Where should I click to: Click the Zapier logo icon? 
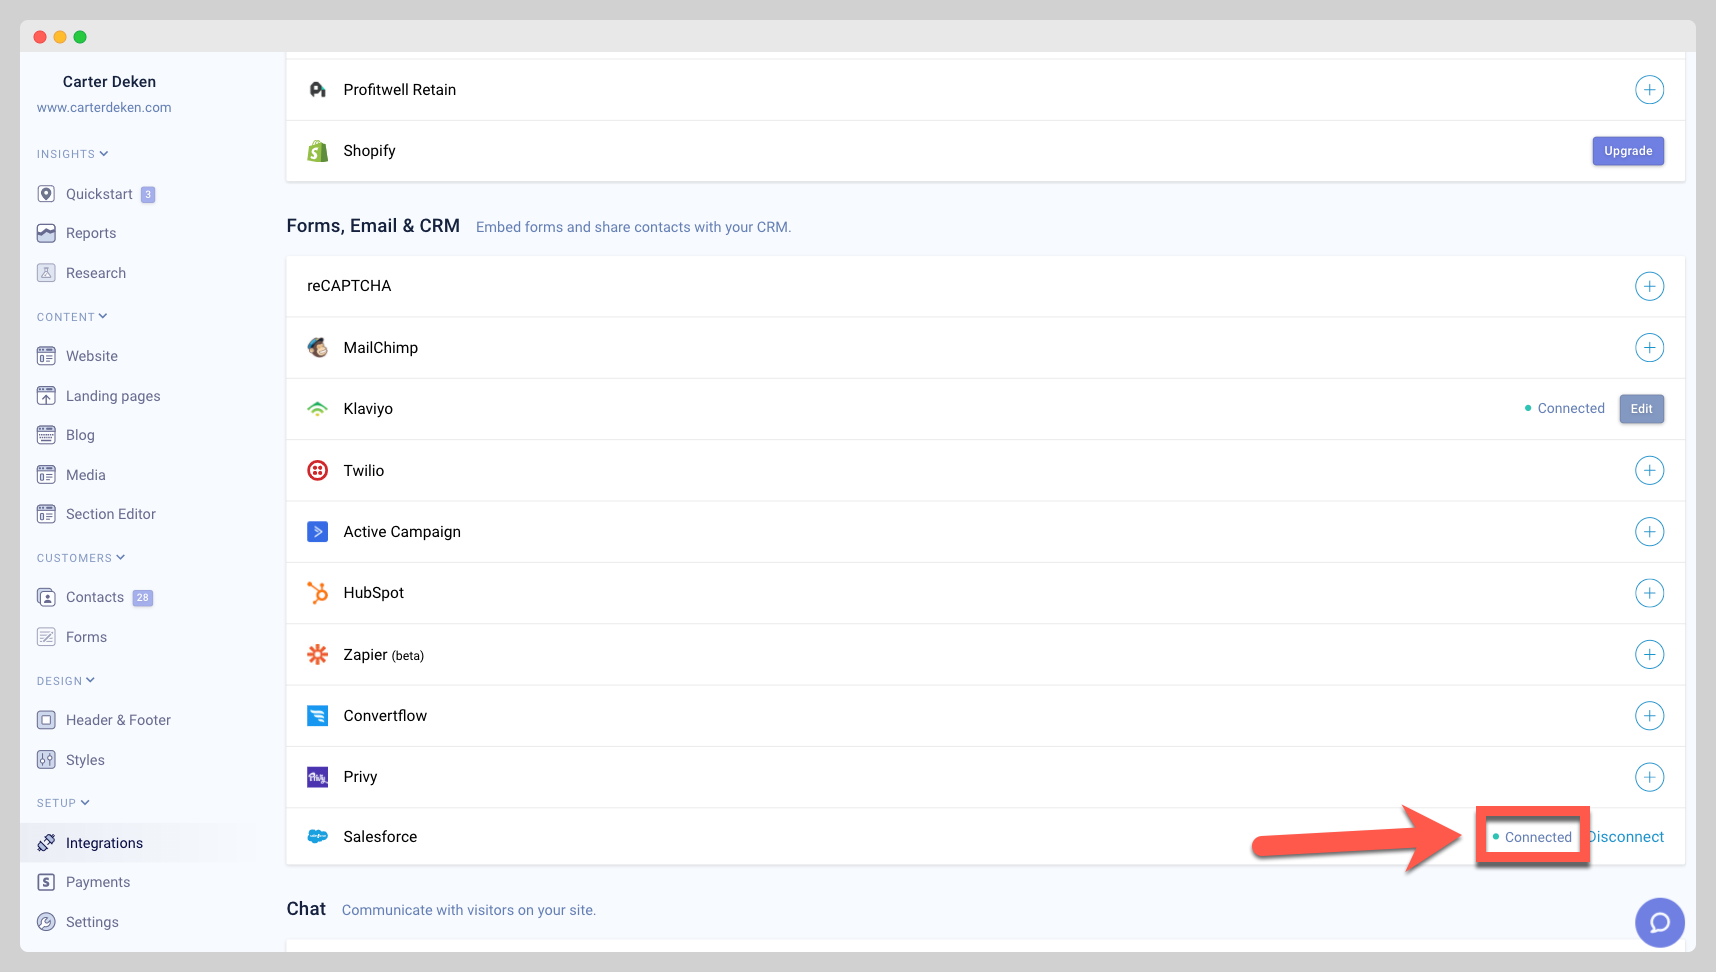[318, 654]
